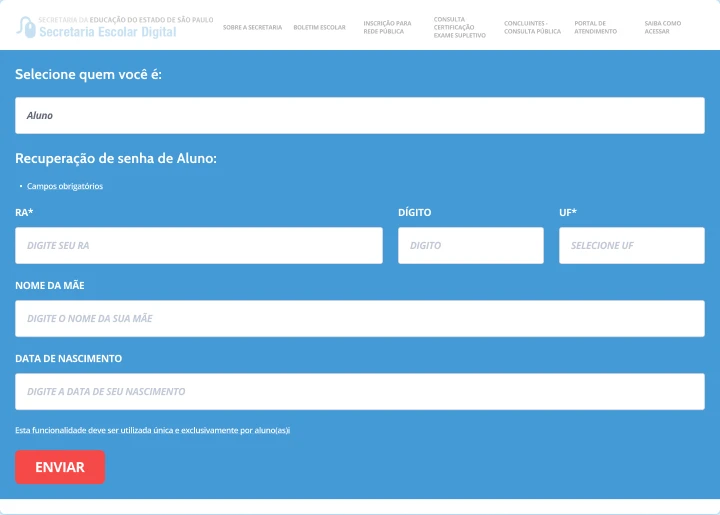This screenshot has height=515, width=720.
Task: Click the RA* field label
Action: 24,213
